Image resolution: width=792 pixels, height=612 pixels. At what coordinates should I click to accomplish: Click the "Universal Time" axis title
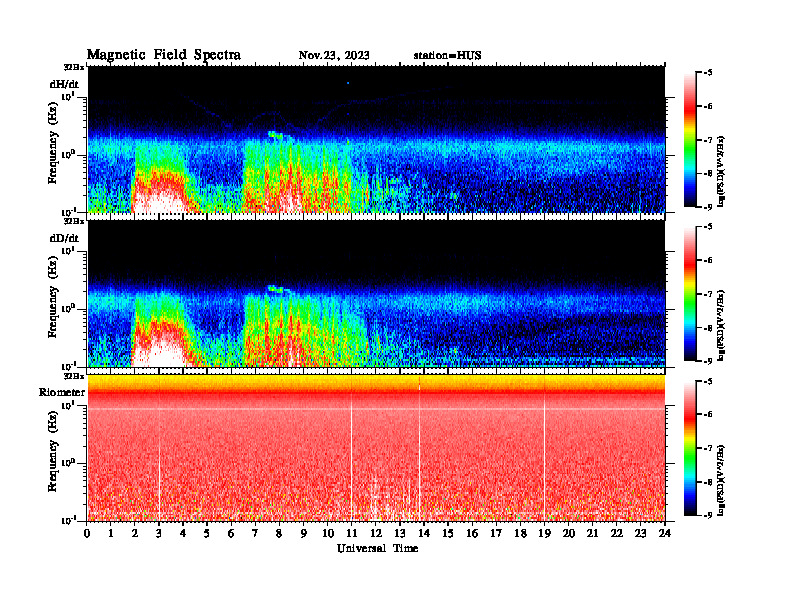click(x=377, y=548)
